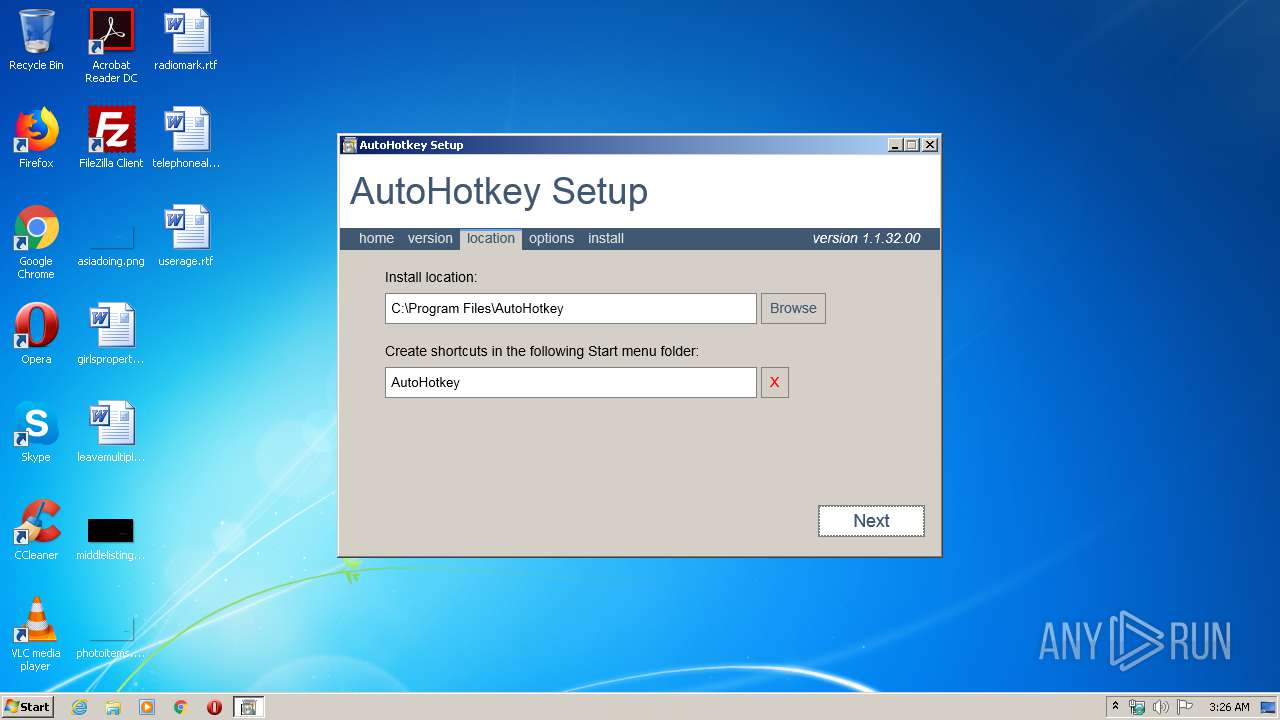Click the AutoHotkey Setup title bar icon
The image size is (1280, 720).
pyautogui.click(x=349, y=145)
